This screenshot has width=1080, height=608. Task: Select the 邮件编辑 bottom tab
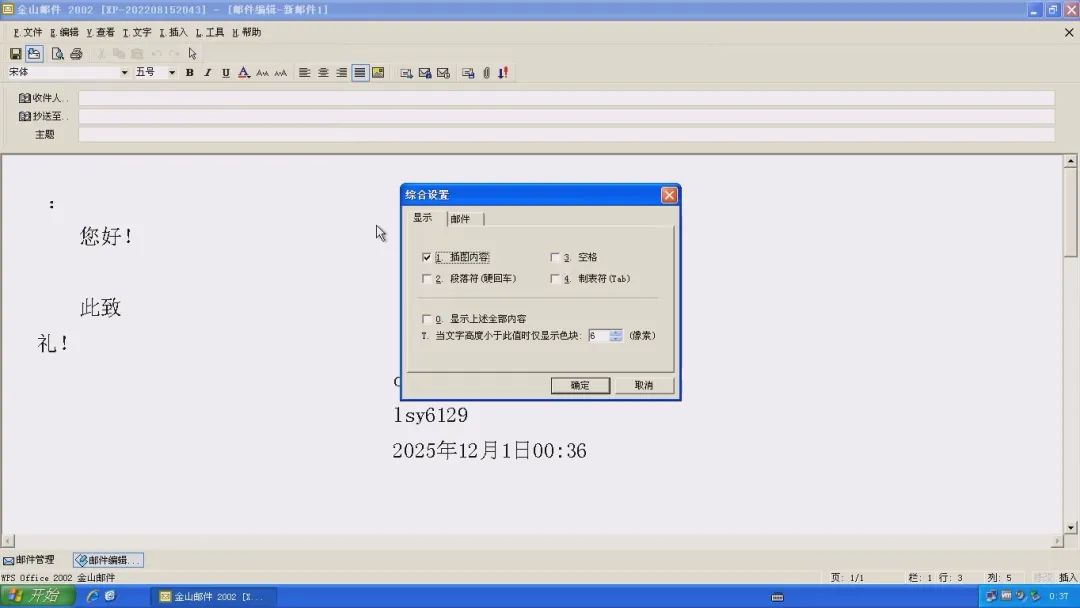point(108,560)
